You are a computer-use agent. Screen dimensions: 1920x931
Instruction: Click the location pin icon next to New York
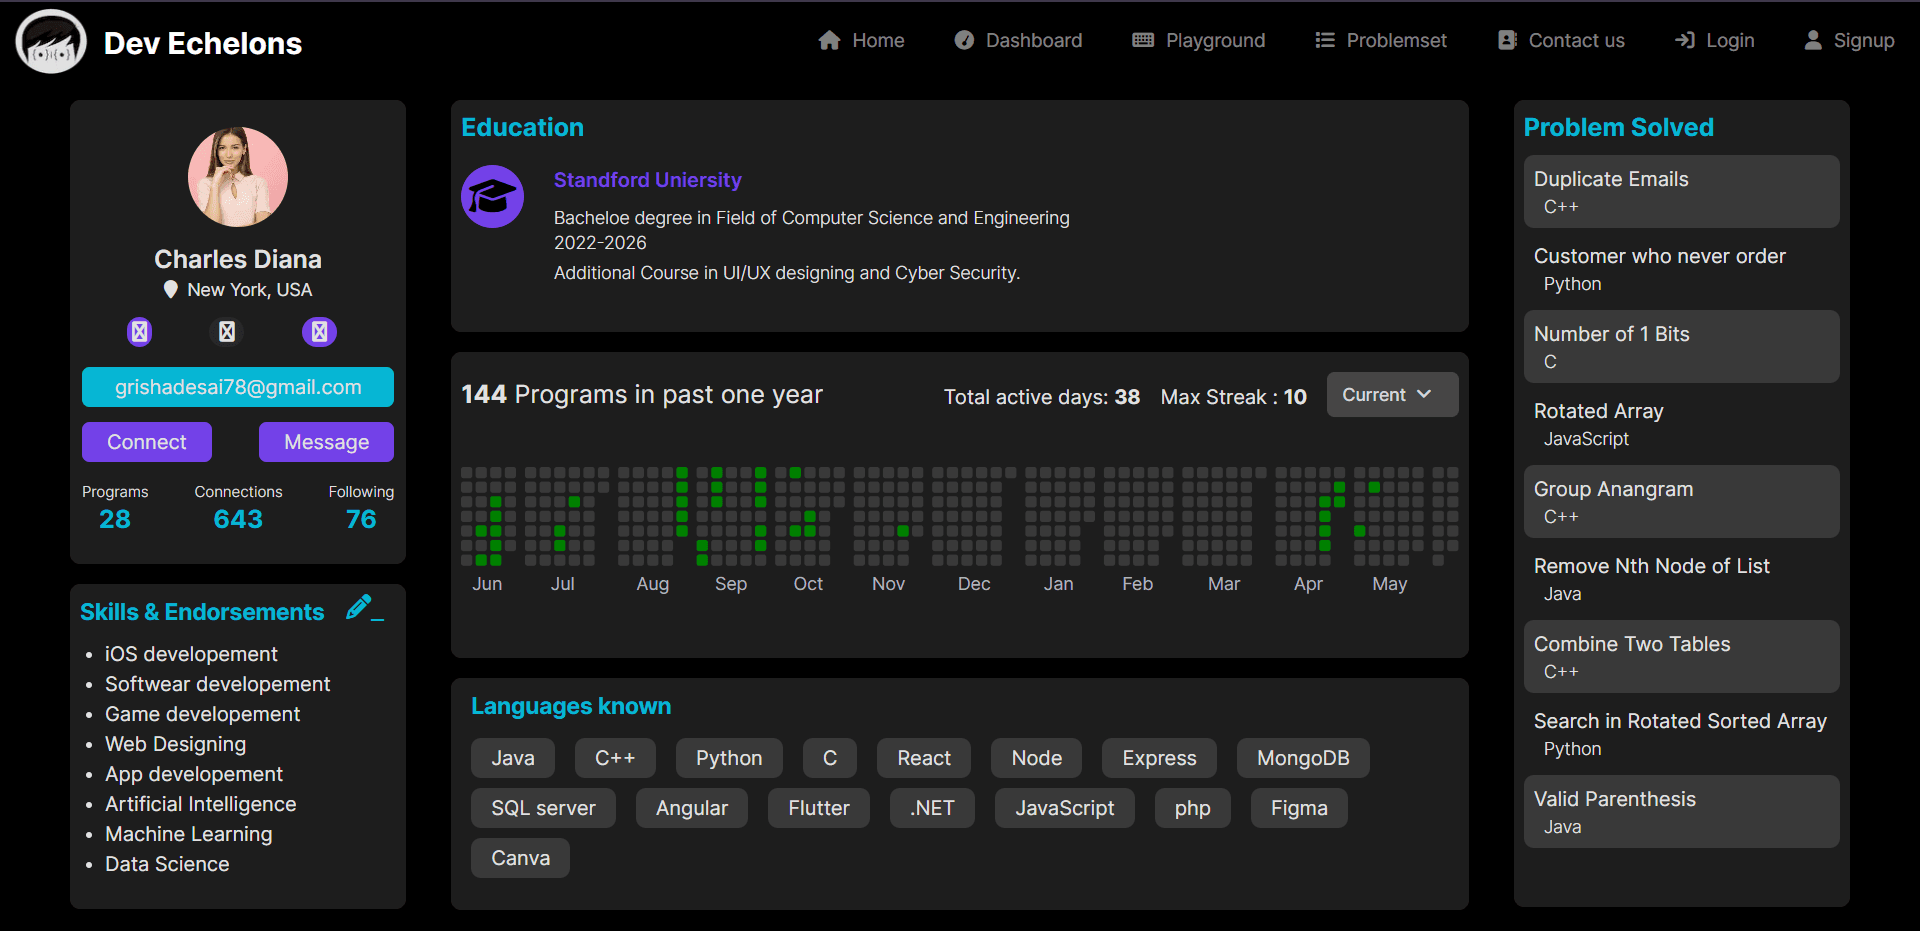coord(171,290)
